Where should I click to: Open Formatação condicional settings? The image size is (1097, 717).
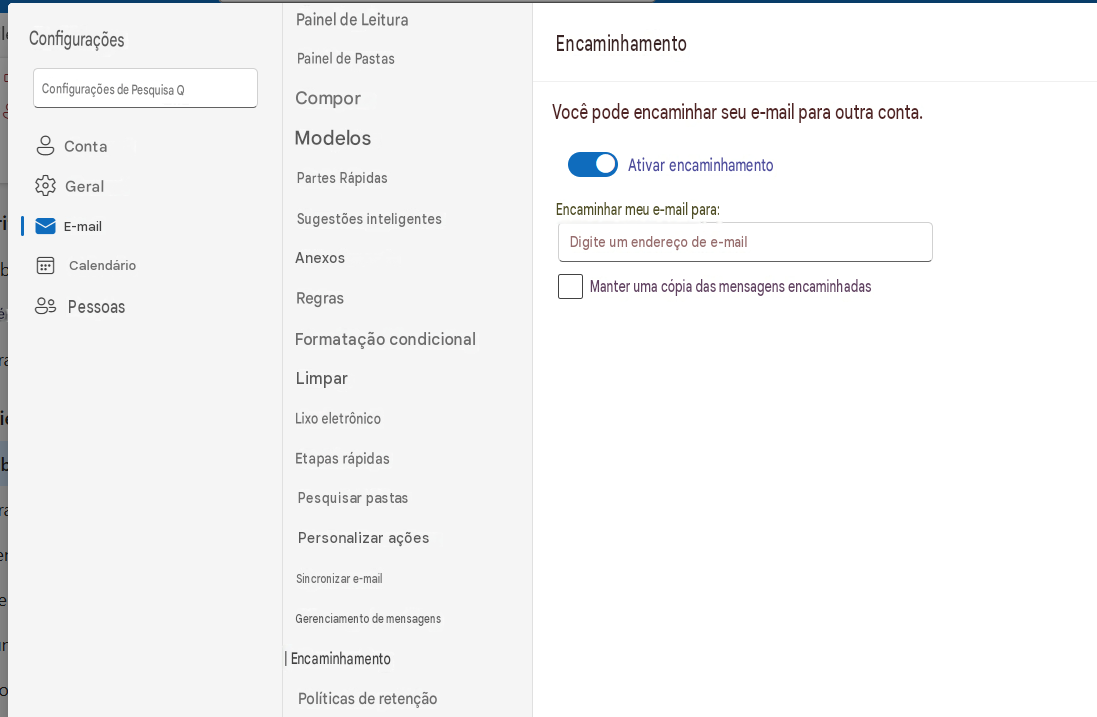(x=385, y=339)
